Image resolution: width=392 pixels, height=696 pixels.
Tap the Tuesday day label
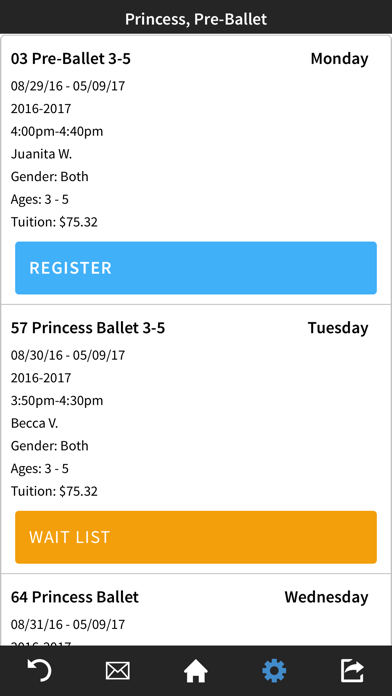pos(338,328)
